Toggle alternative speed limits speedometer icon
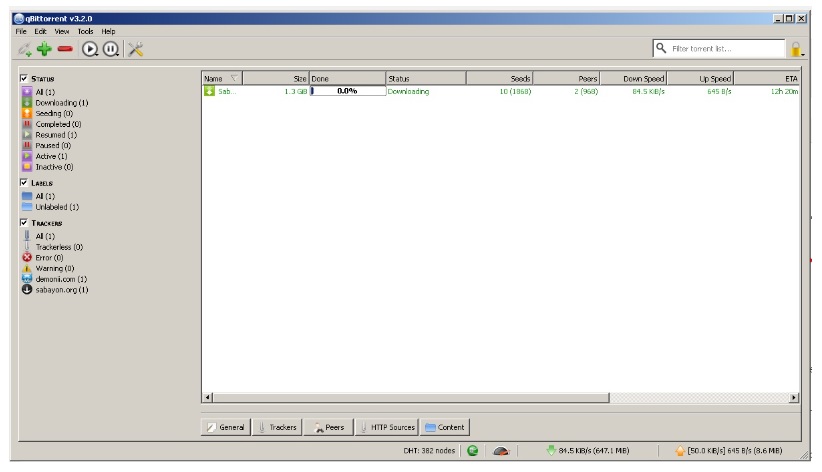The height and width of the screenshot is (472, 822). 501,450
